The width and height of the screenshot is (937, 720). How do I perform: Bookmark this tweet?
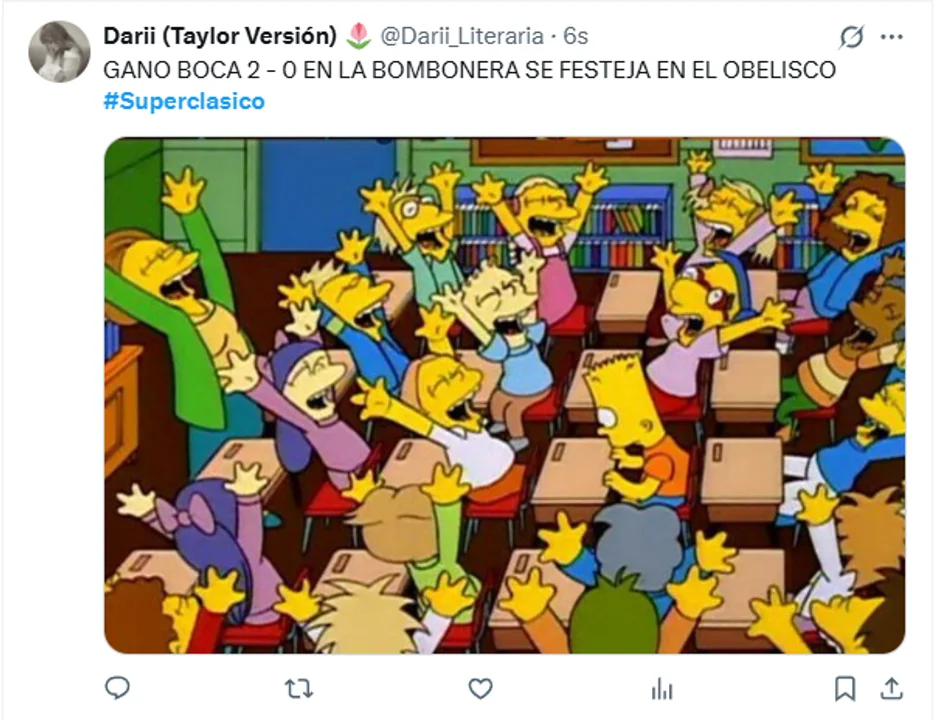click(844, 689)
